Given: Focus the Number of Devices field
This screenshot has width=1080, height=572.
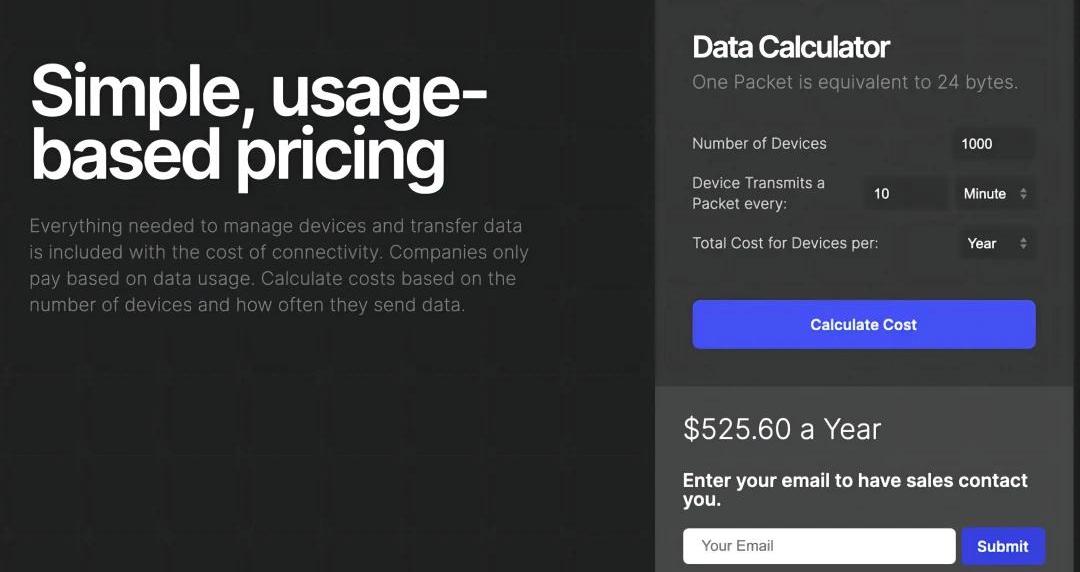Looking at the screenshot, I should [x=993, y=144].
